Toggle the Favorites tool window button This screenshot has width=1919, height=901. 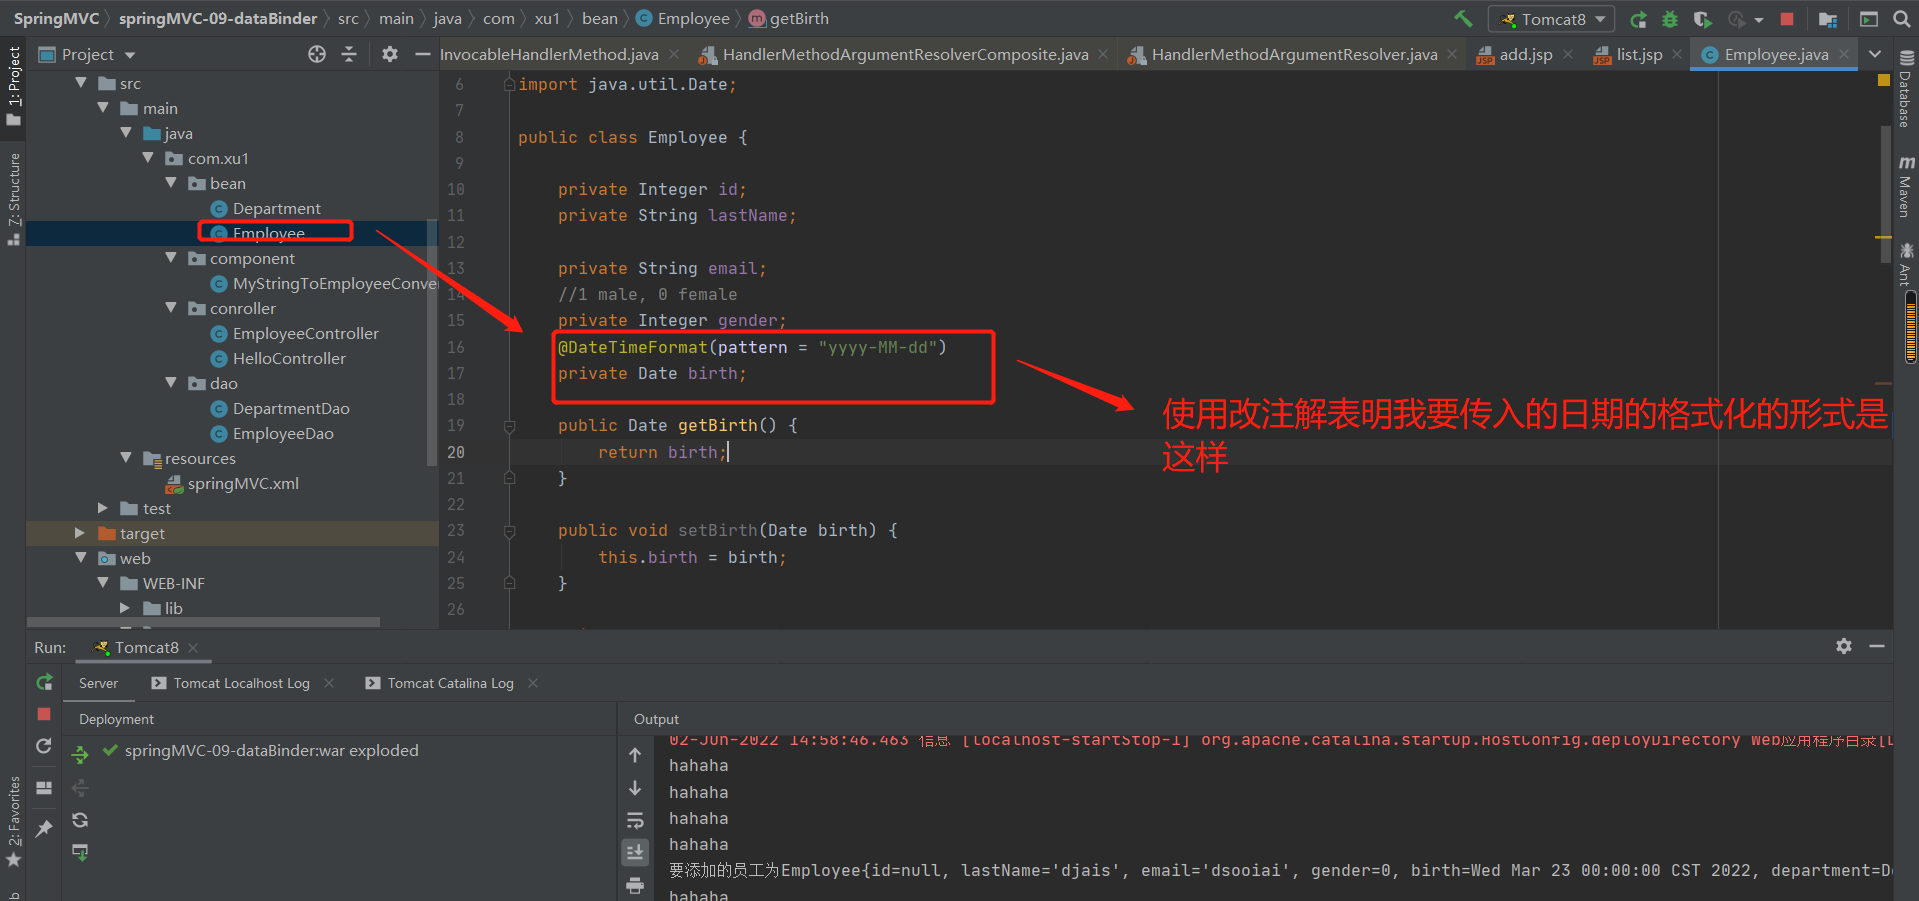13,822
